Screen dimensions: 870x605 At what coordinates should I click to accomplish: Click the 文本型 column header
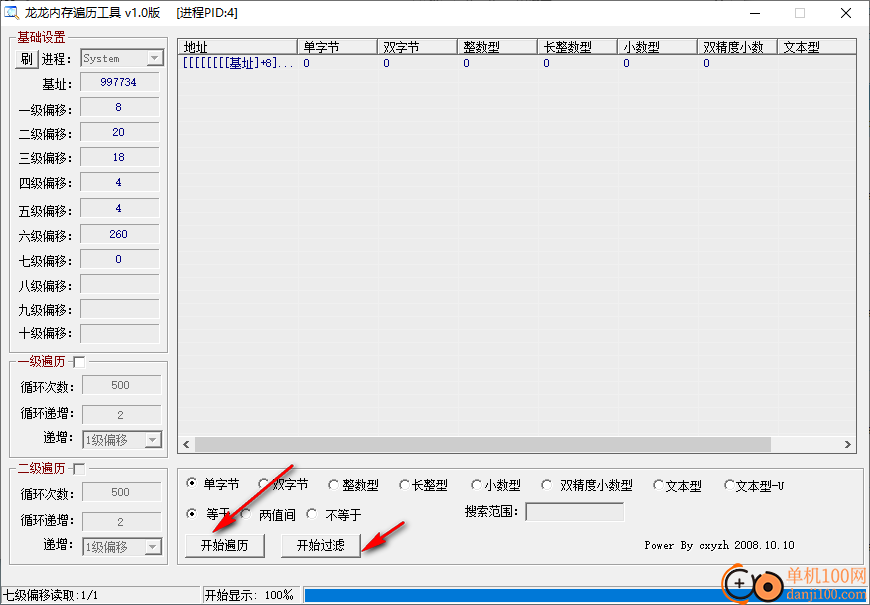pos(816,47)
